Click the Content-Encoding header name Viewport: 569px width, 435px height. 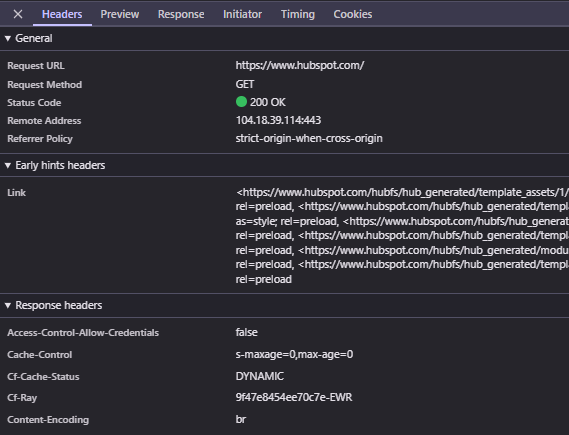tap(48, 419)
